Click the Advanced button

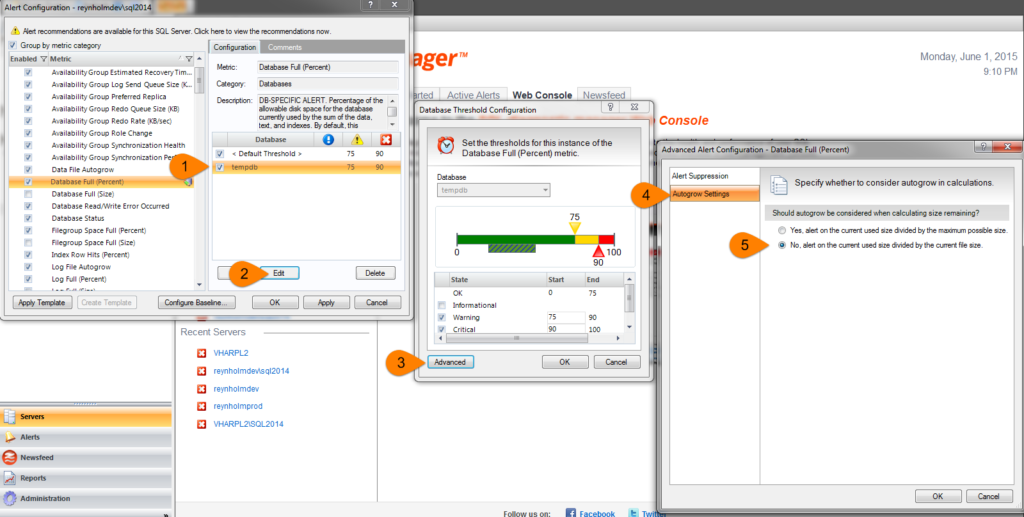click(x=450, y=362)
